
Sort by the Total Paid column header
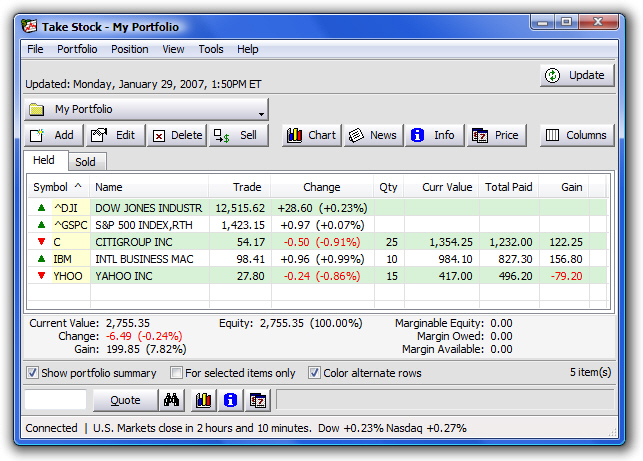point(509,187)
